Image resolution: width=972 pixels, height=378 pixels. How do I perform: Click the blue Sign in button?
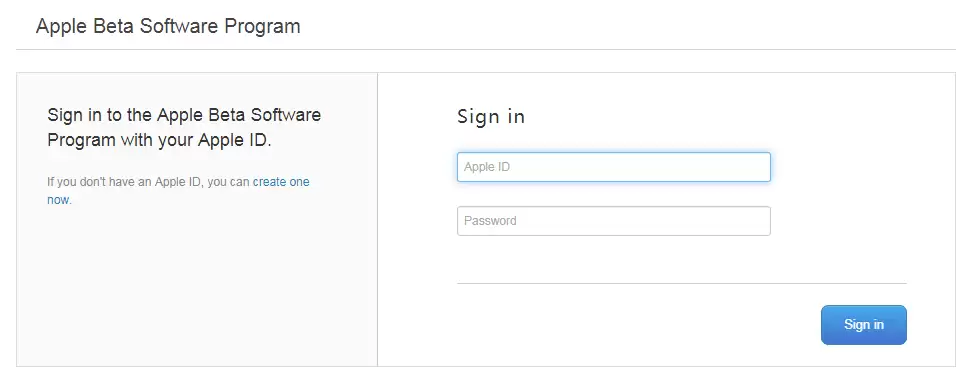coord(864,325)
